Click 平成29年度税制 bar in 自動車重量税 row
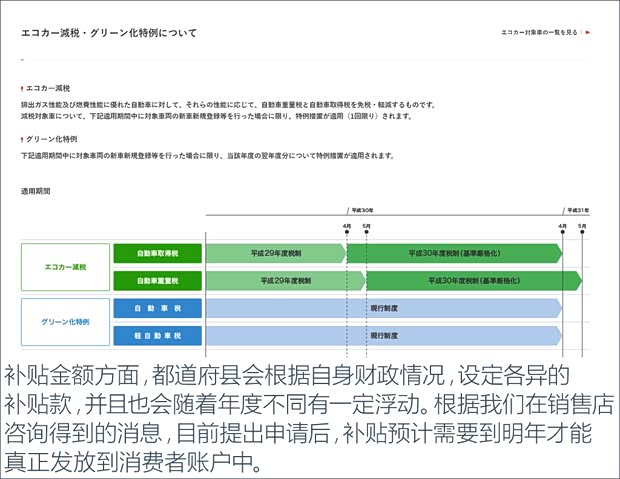 click(x=285, y=281)
